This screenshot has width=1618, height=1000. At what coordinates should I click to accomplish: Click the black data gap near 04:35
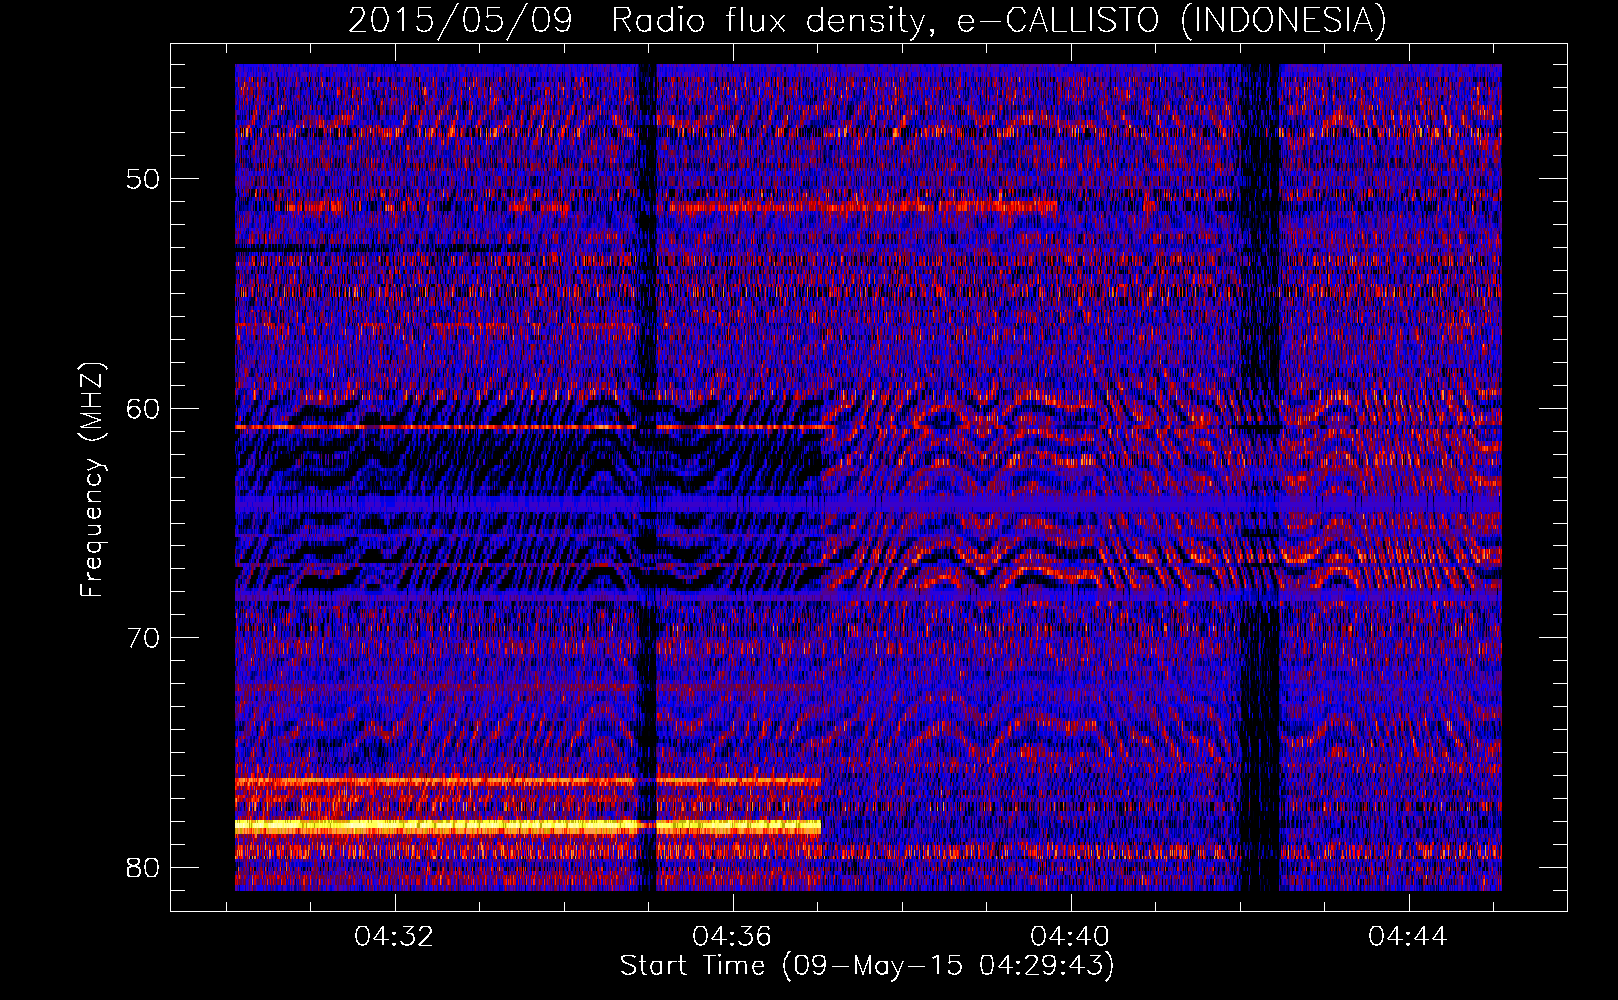647,477
